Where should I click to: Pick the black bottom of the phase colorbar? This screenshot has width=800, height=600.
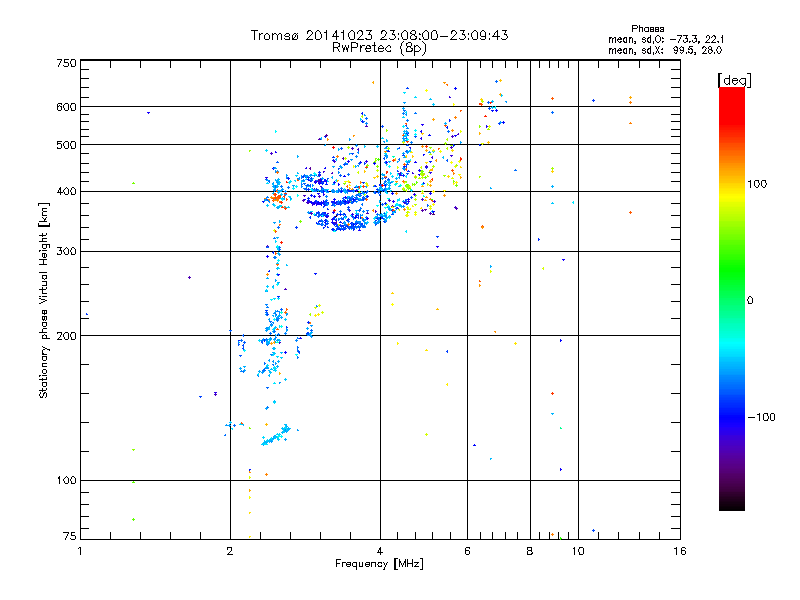(732, 503)
